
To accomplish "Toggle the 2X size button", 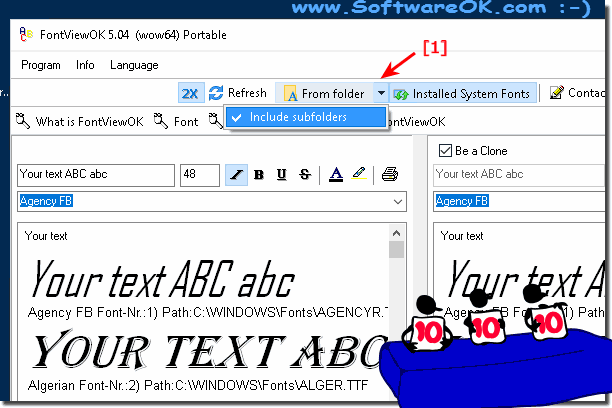I will [x=191, y=93].
